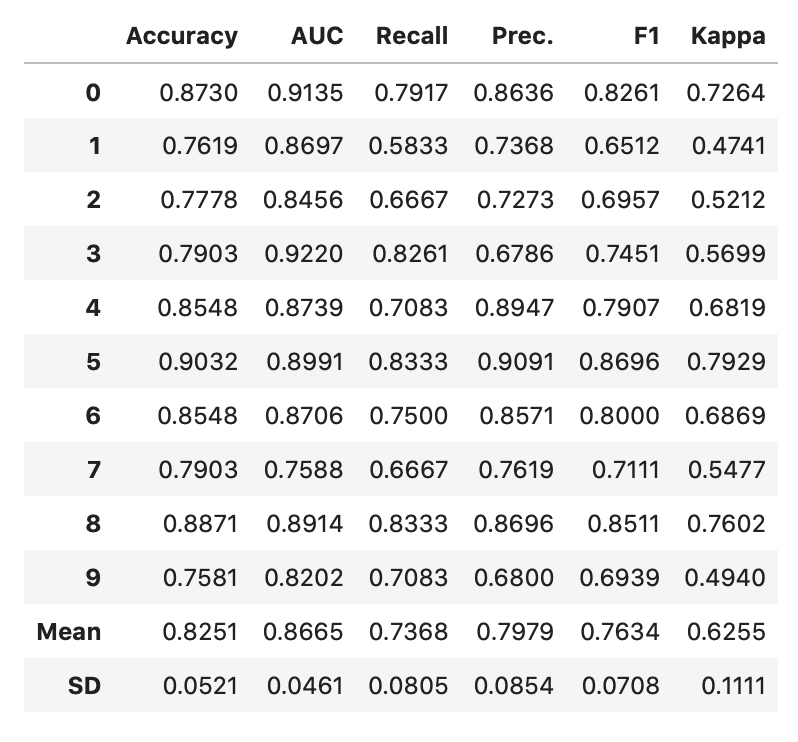
Task: Click fold 6 F1 value 0.8000
Action: [622, 416]
